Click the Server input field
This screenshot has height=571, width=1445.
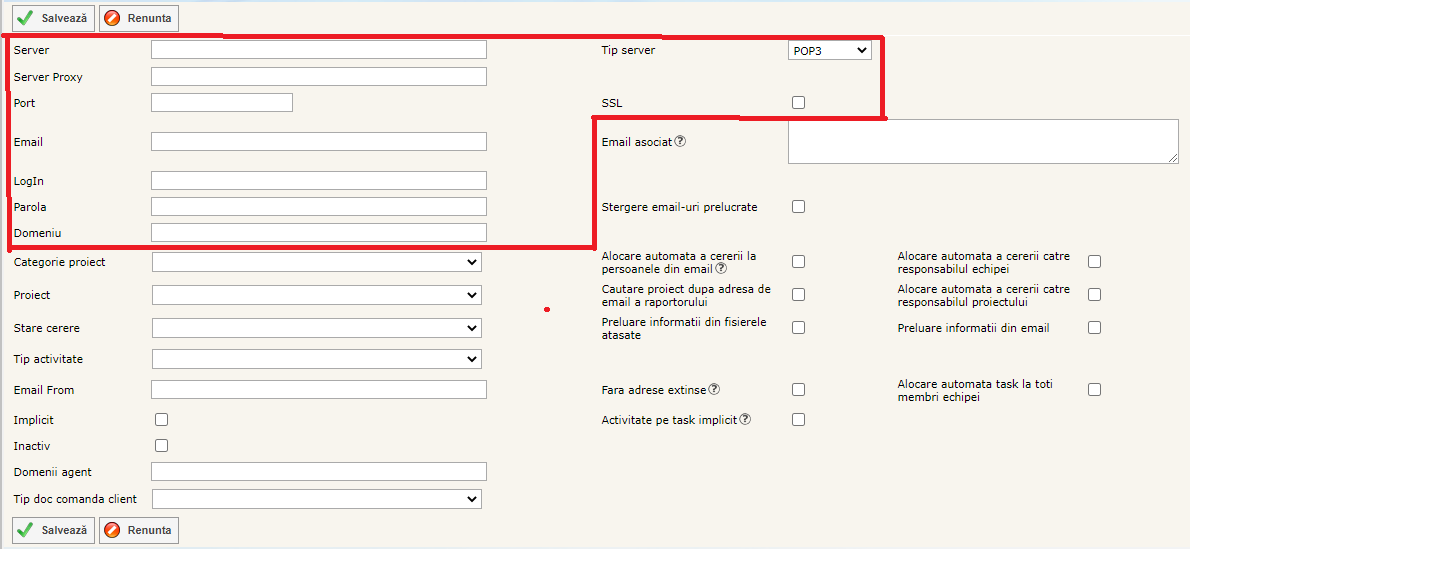[x=318, y=50]
